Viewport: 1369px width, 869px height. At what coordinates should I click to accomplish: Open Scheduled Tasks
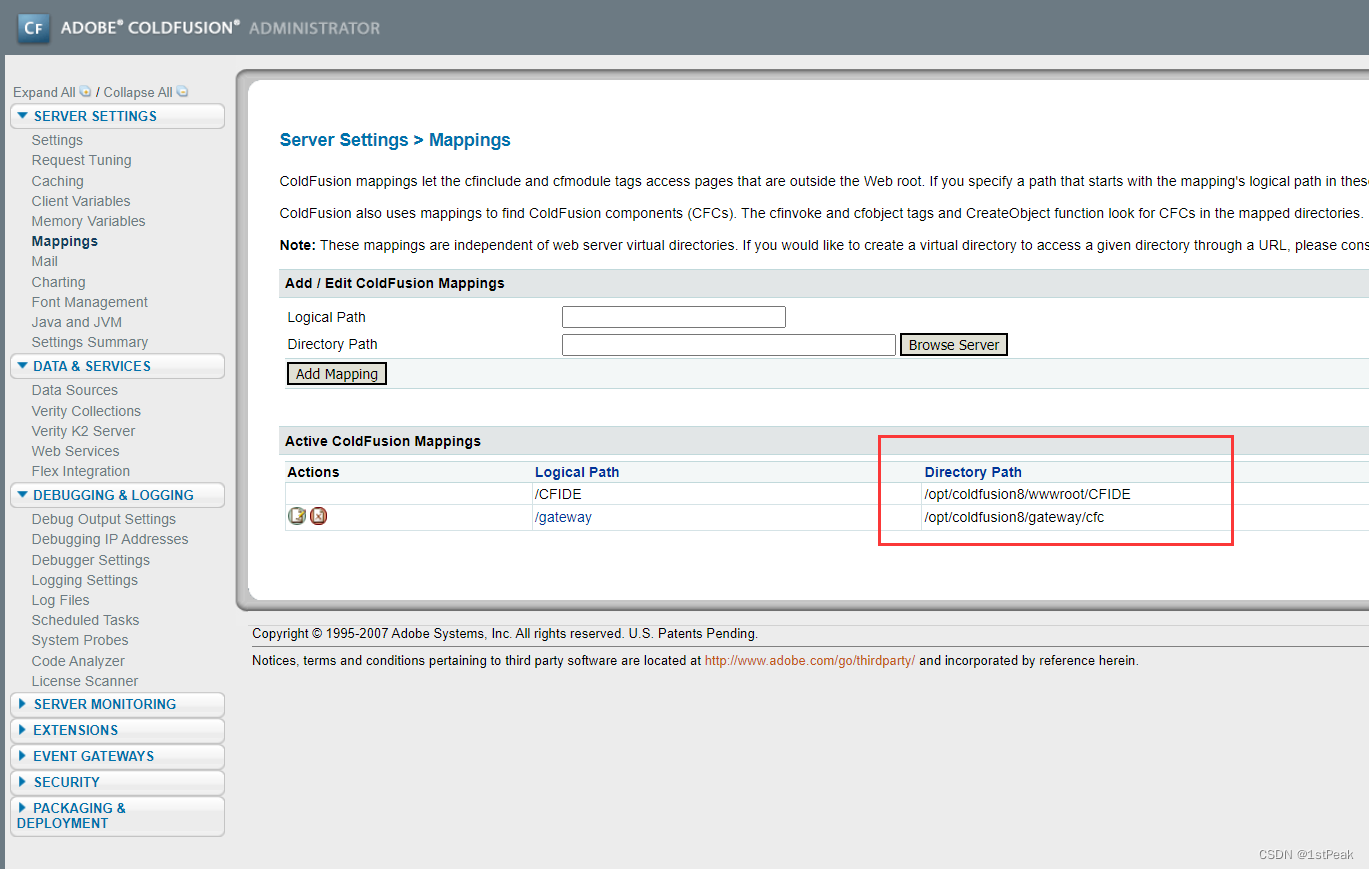tap(85, 620)
